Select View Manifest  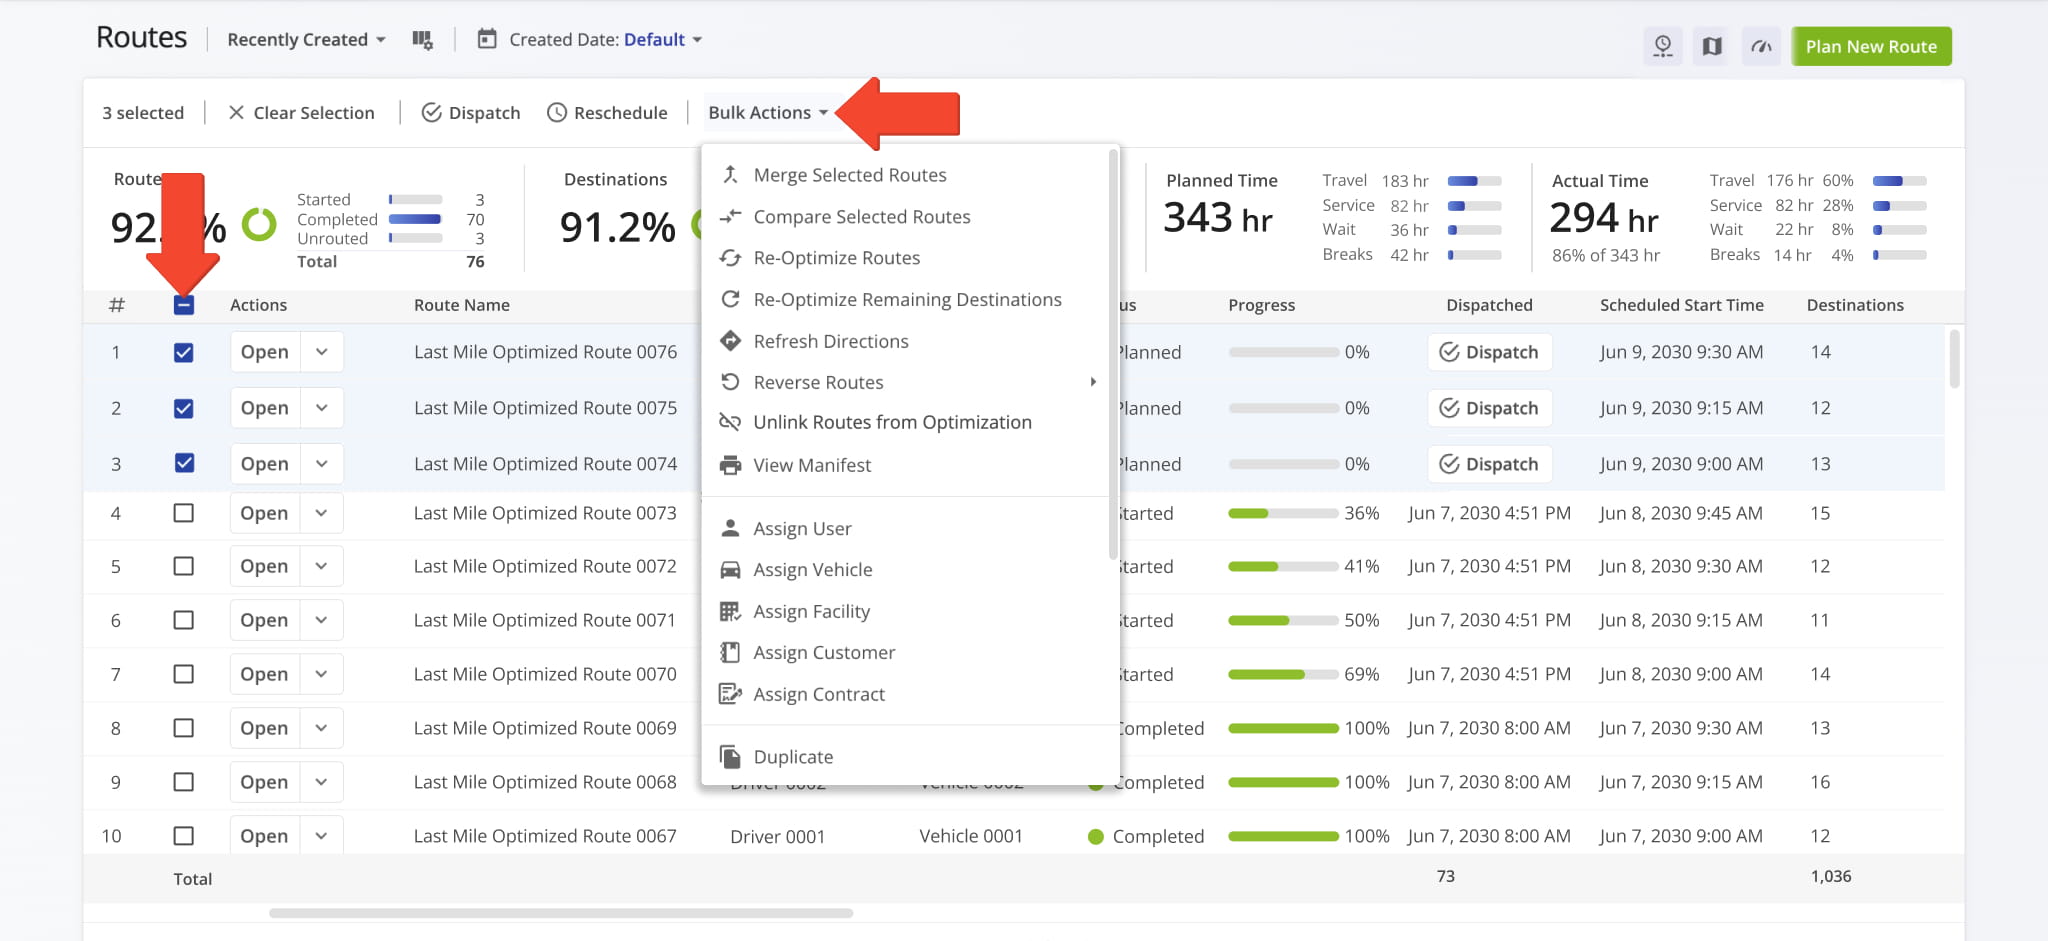click(x=812, y=464)
